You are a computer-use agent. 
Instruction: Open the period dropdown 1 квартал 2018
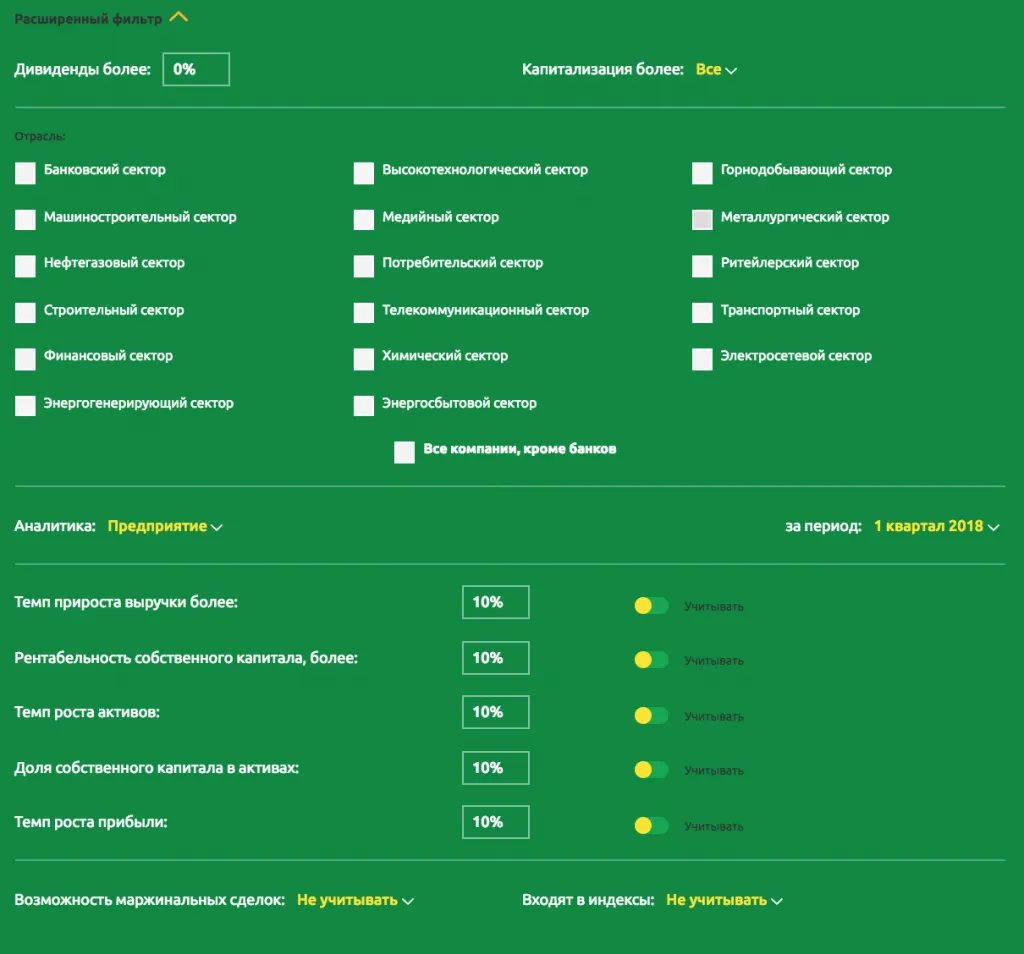[935, 526]
